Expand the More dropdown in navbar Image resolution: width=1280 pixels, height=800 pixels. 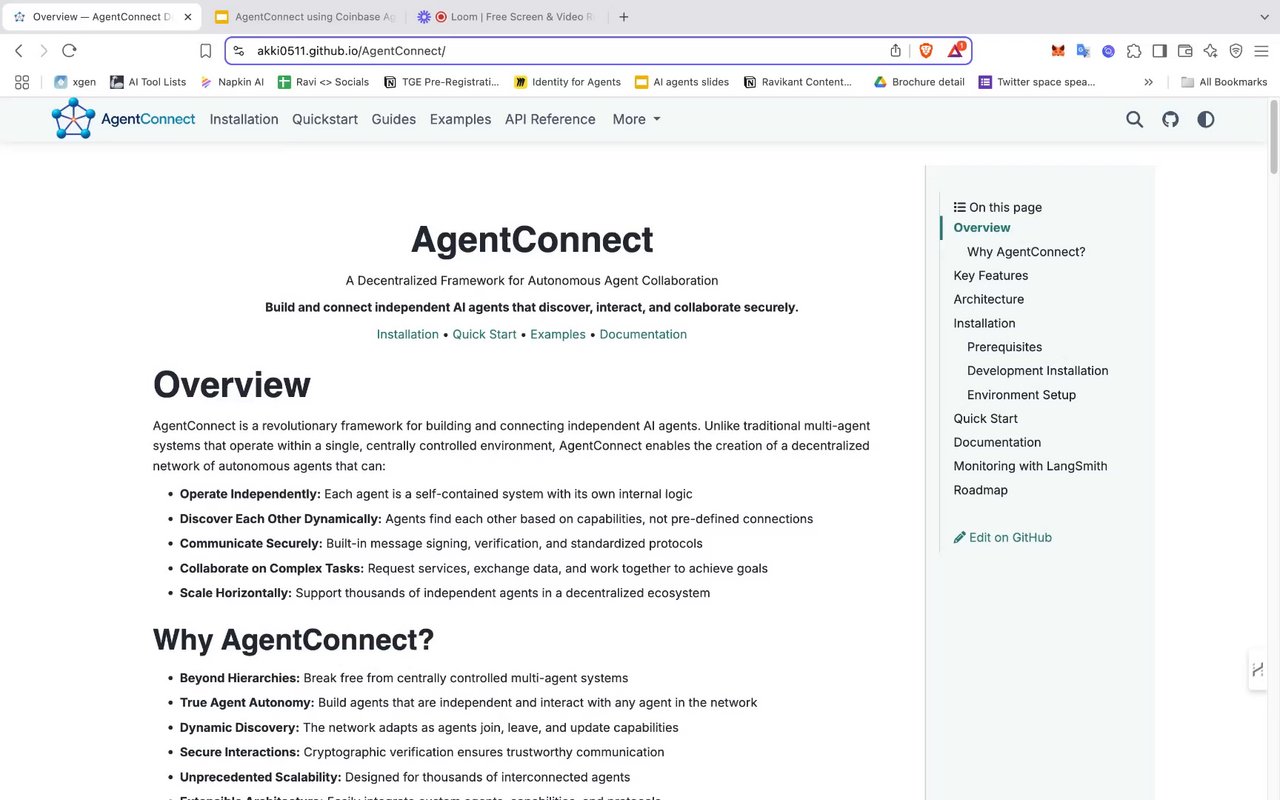tap(637, 119)
